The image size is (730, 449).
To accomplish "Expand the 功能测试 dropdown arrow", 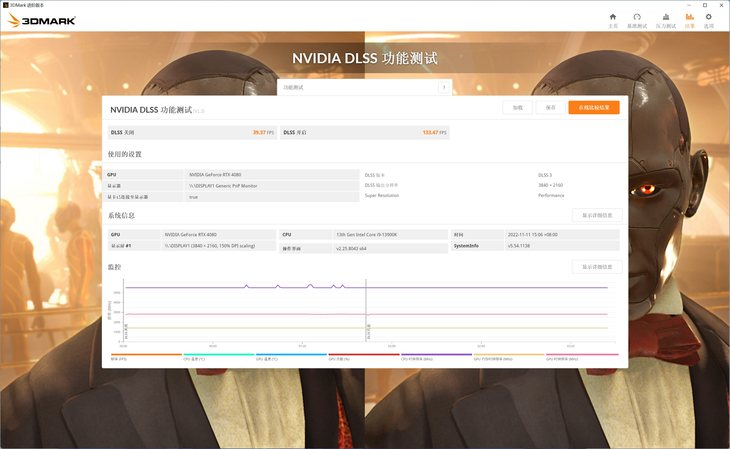I will (x=444, y=87).
